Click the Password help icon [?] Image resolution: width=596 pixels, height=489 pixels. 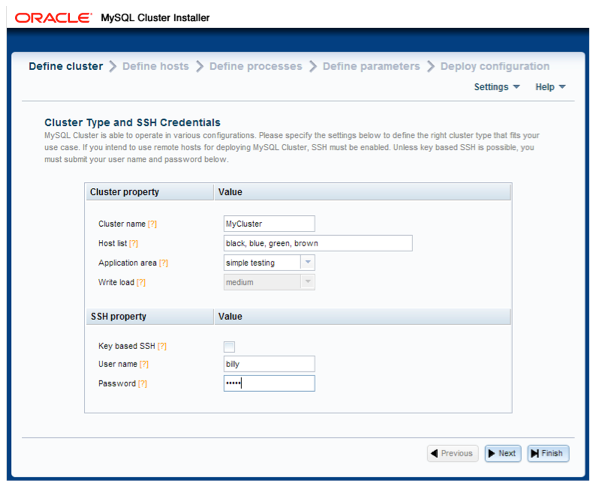[x=142, y=383]
